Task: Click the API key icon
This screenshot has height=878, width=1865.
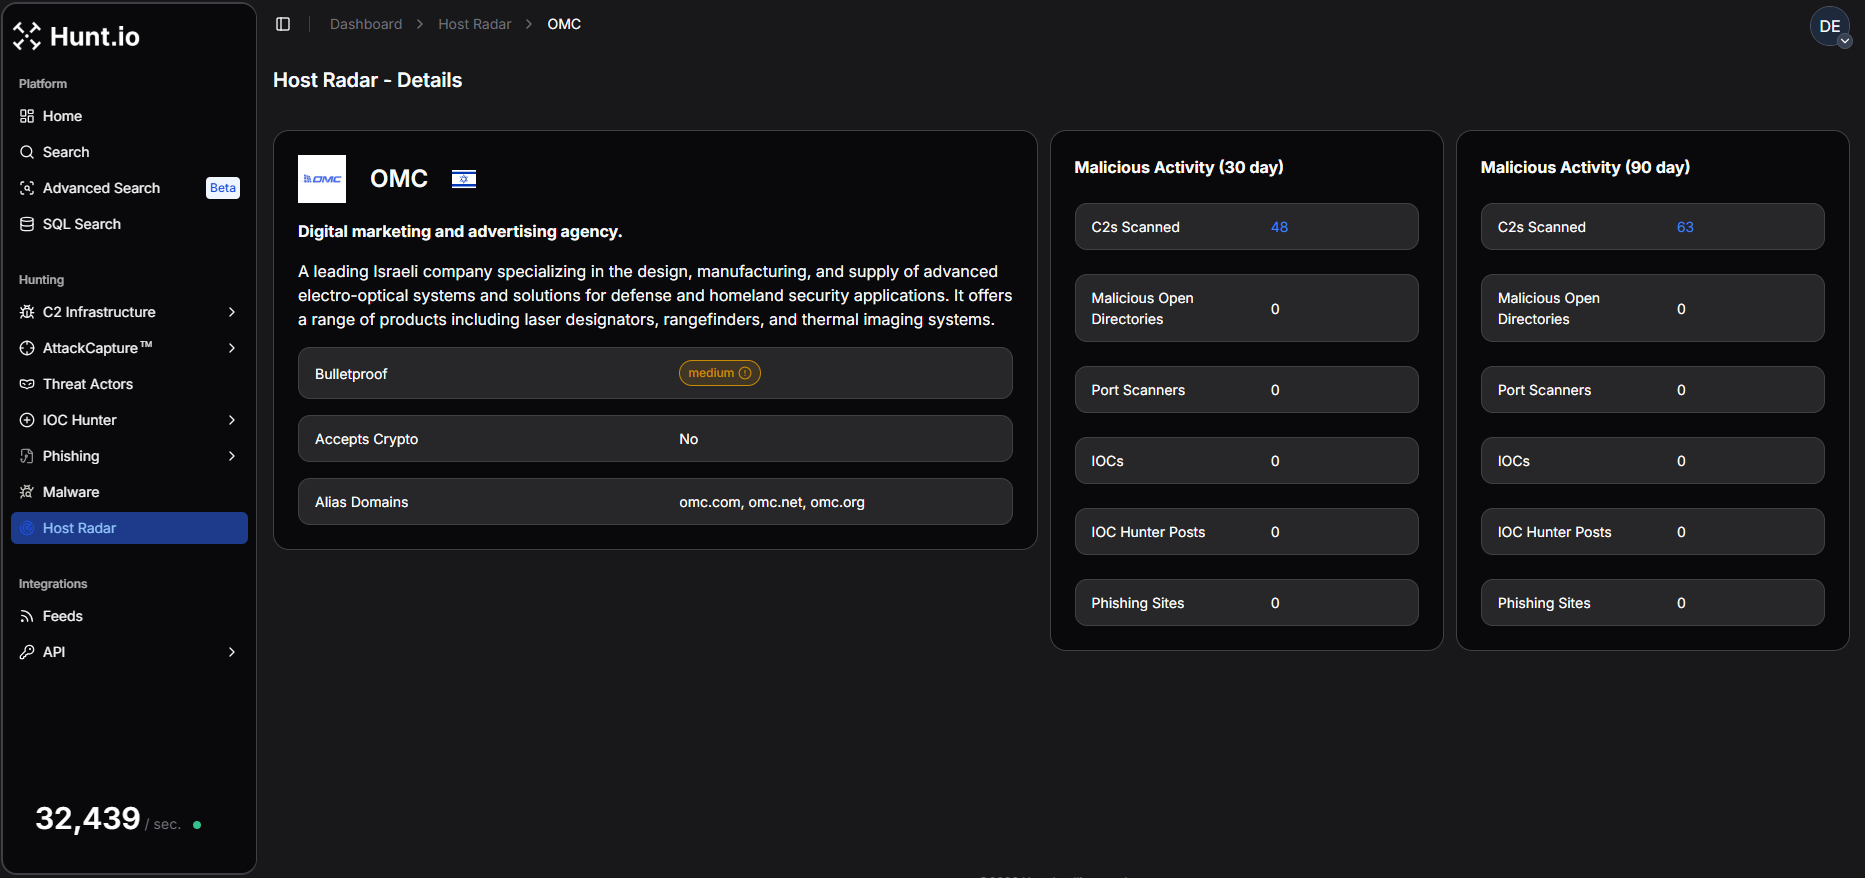Action: (27, 652)
